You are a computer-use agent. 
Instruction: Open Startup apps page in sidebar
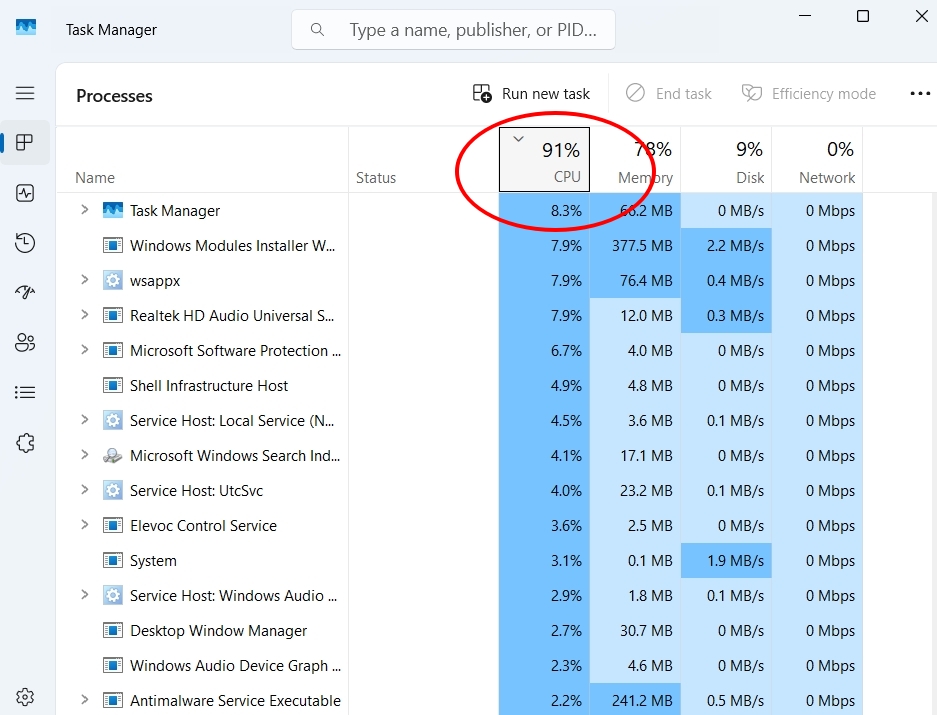point(25,293)
